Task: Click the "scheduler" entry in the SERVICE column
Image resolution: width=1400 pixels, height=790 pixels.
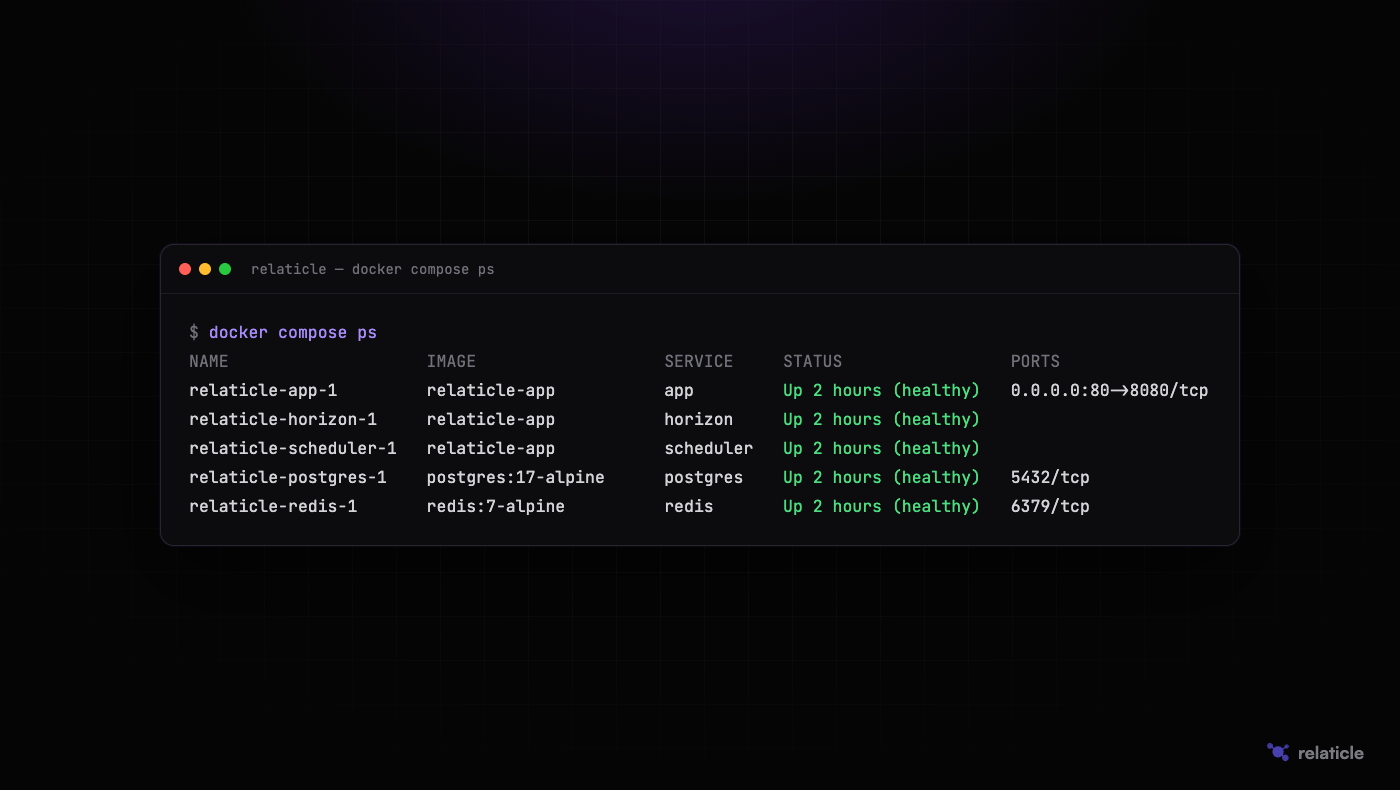Action: tap(709, 448)
